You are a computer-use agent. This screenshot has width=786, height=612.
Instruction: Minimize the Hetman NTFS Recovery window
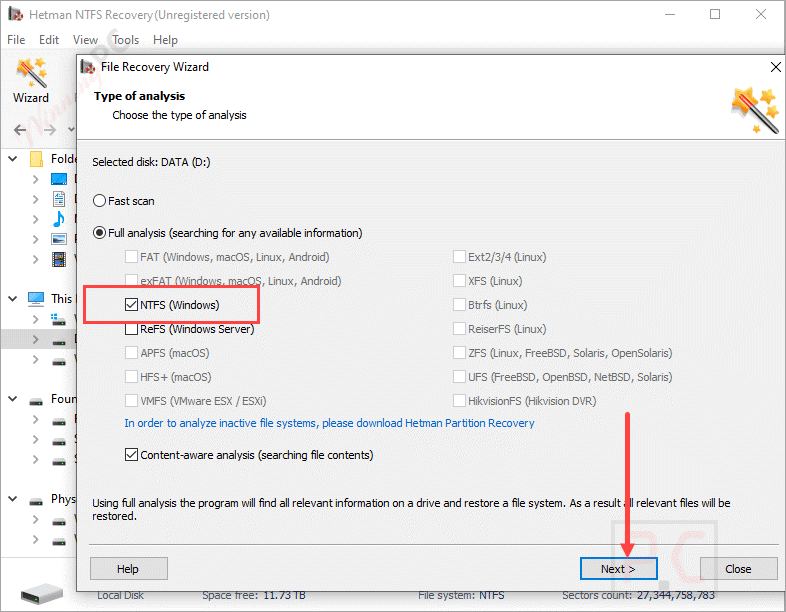pyautogui.click(x=670, y=14)
